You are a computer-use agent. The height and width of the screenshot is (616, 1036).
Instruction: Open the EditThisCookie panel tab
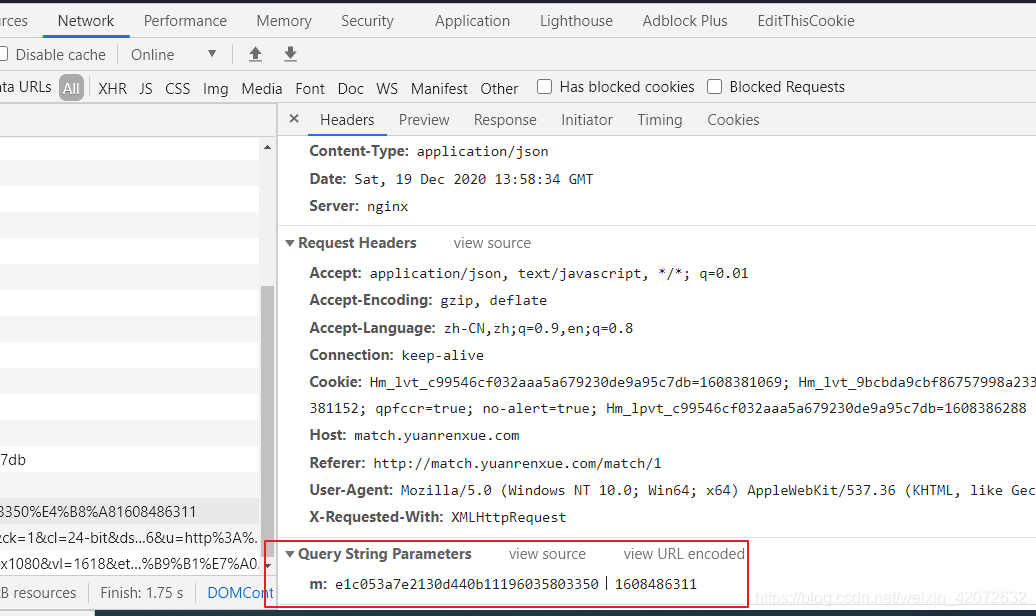[x=806, y=20]
